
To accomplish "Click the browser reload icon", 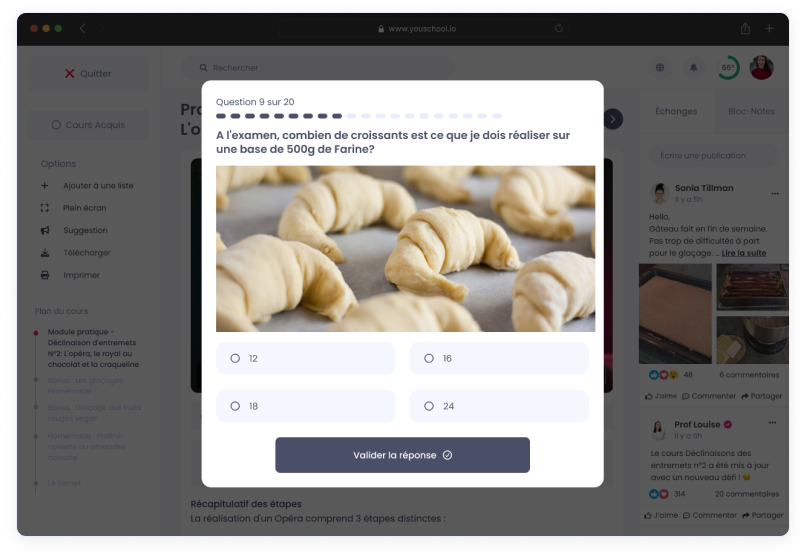I will coord(559,28).
